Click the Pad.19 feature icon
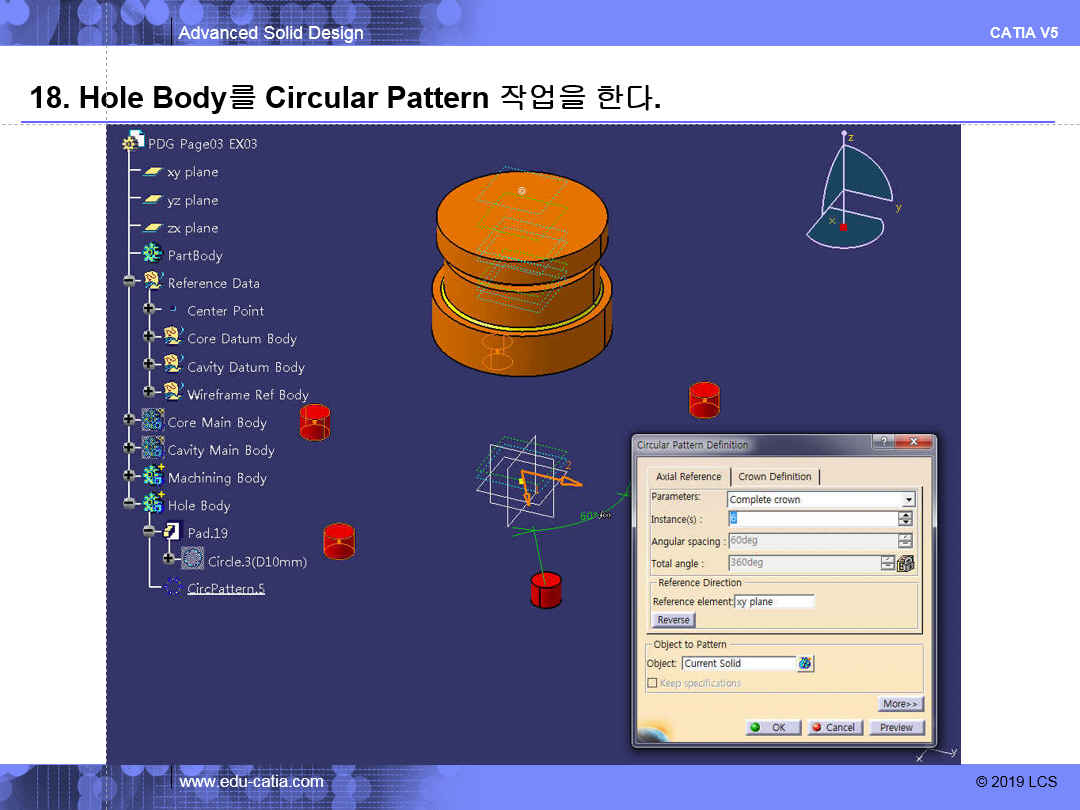 coord(173,533)
